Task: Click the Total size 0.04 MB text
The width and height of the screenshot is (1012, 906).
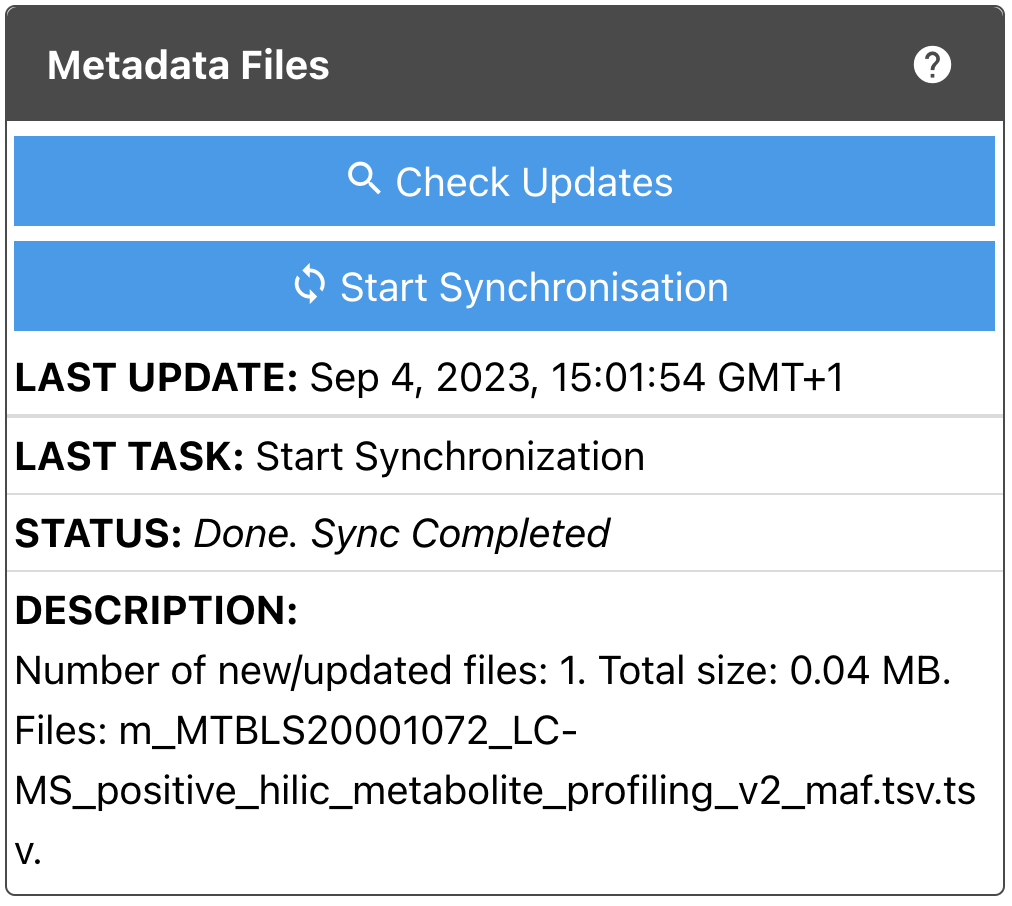Action: pos(775,670)
